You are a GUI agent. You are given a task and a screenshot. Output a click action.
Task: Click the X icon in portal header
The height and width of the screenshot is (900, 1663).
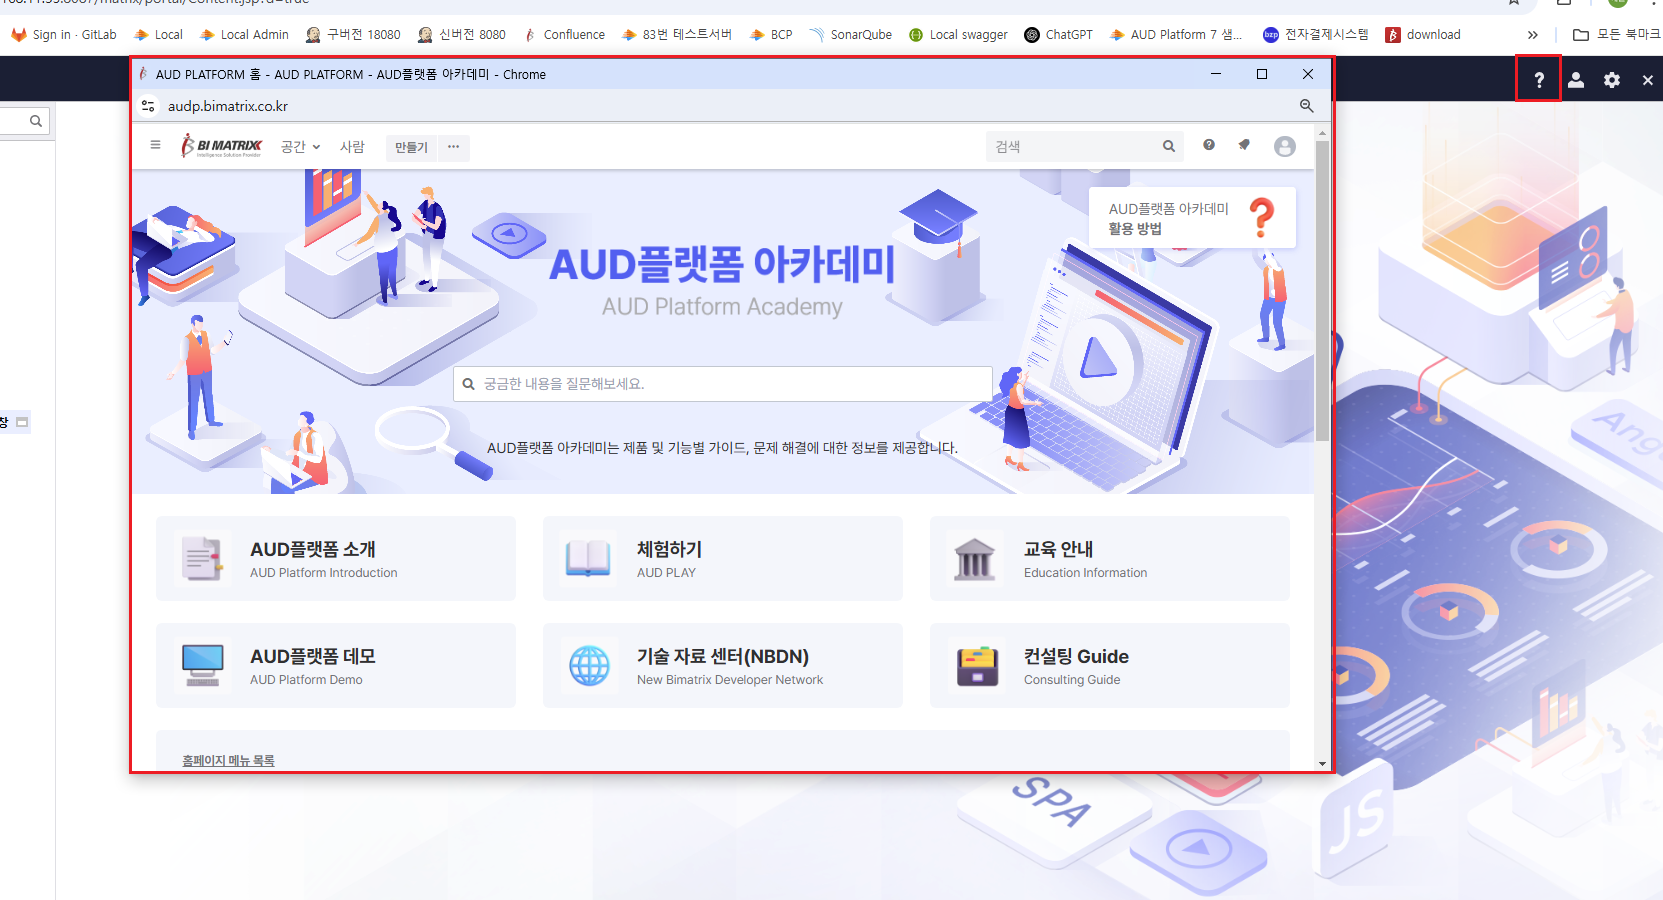coord(1648,80)
